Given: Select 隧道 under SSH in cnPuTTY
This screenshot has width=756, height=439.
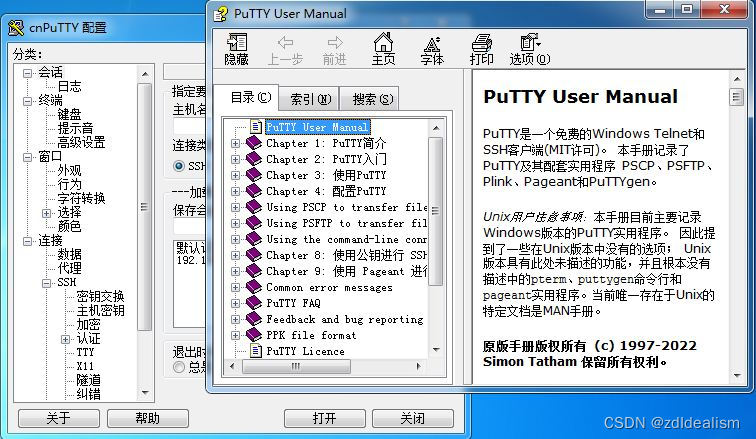Looking at the screenshot, I should click(89, 380).
